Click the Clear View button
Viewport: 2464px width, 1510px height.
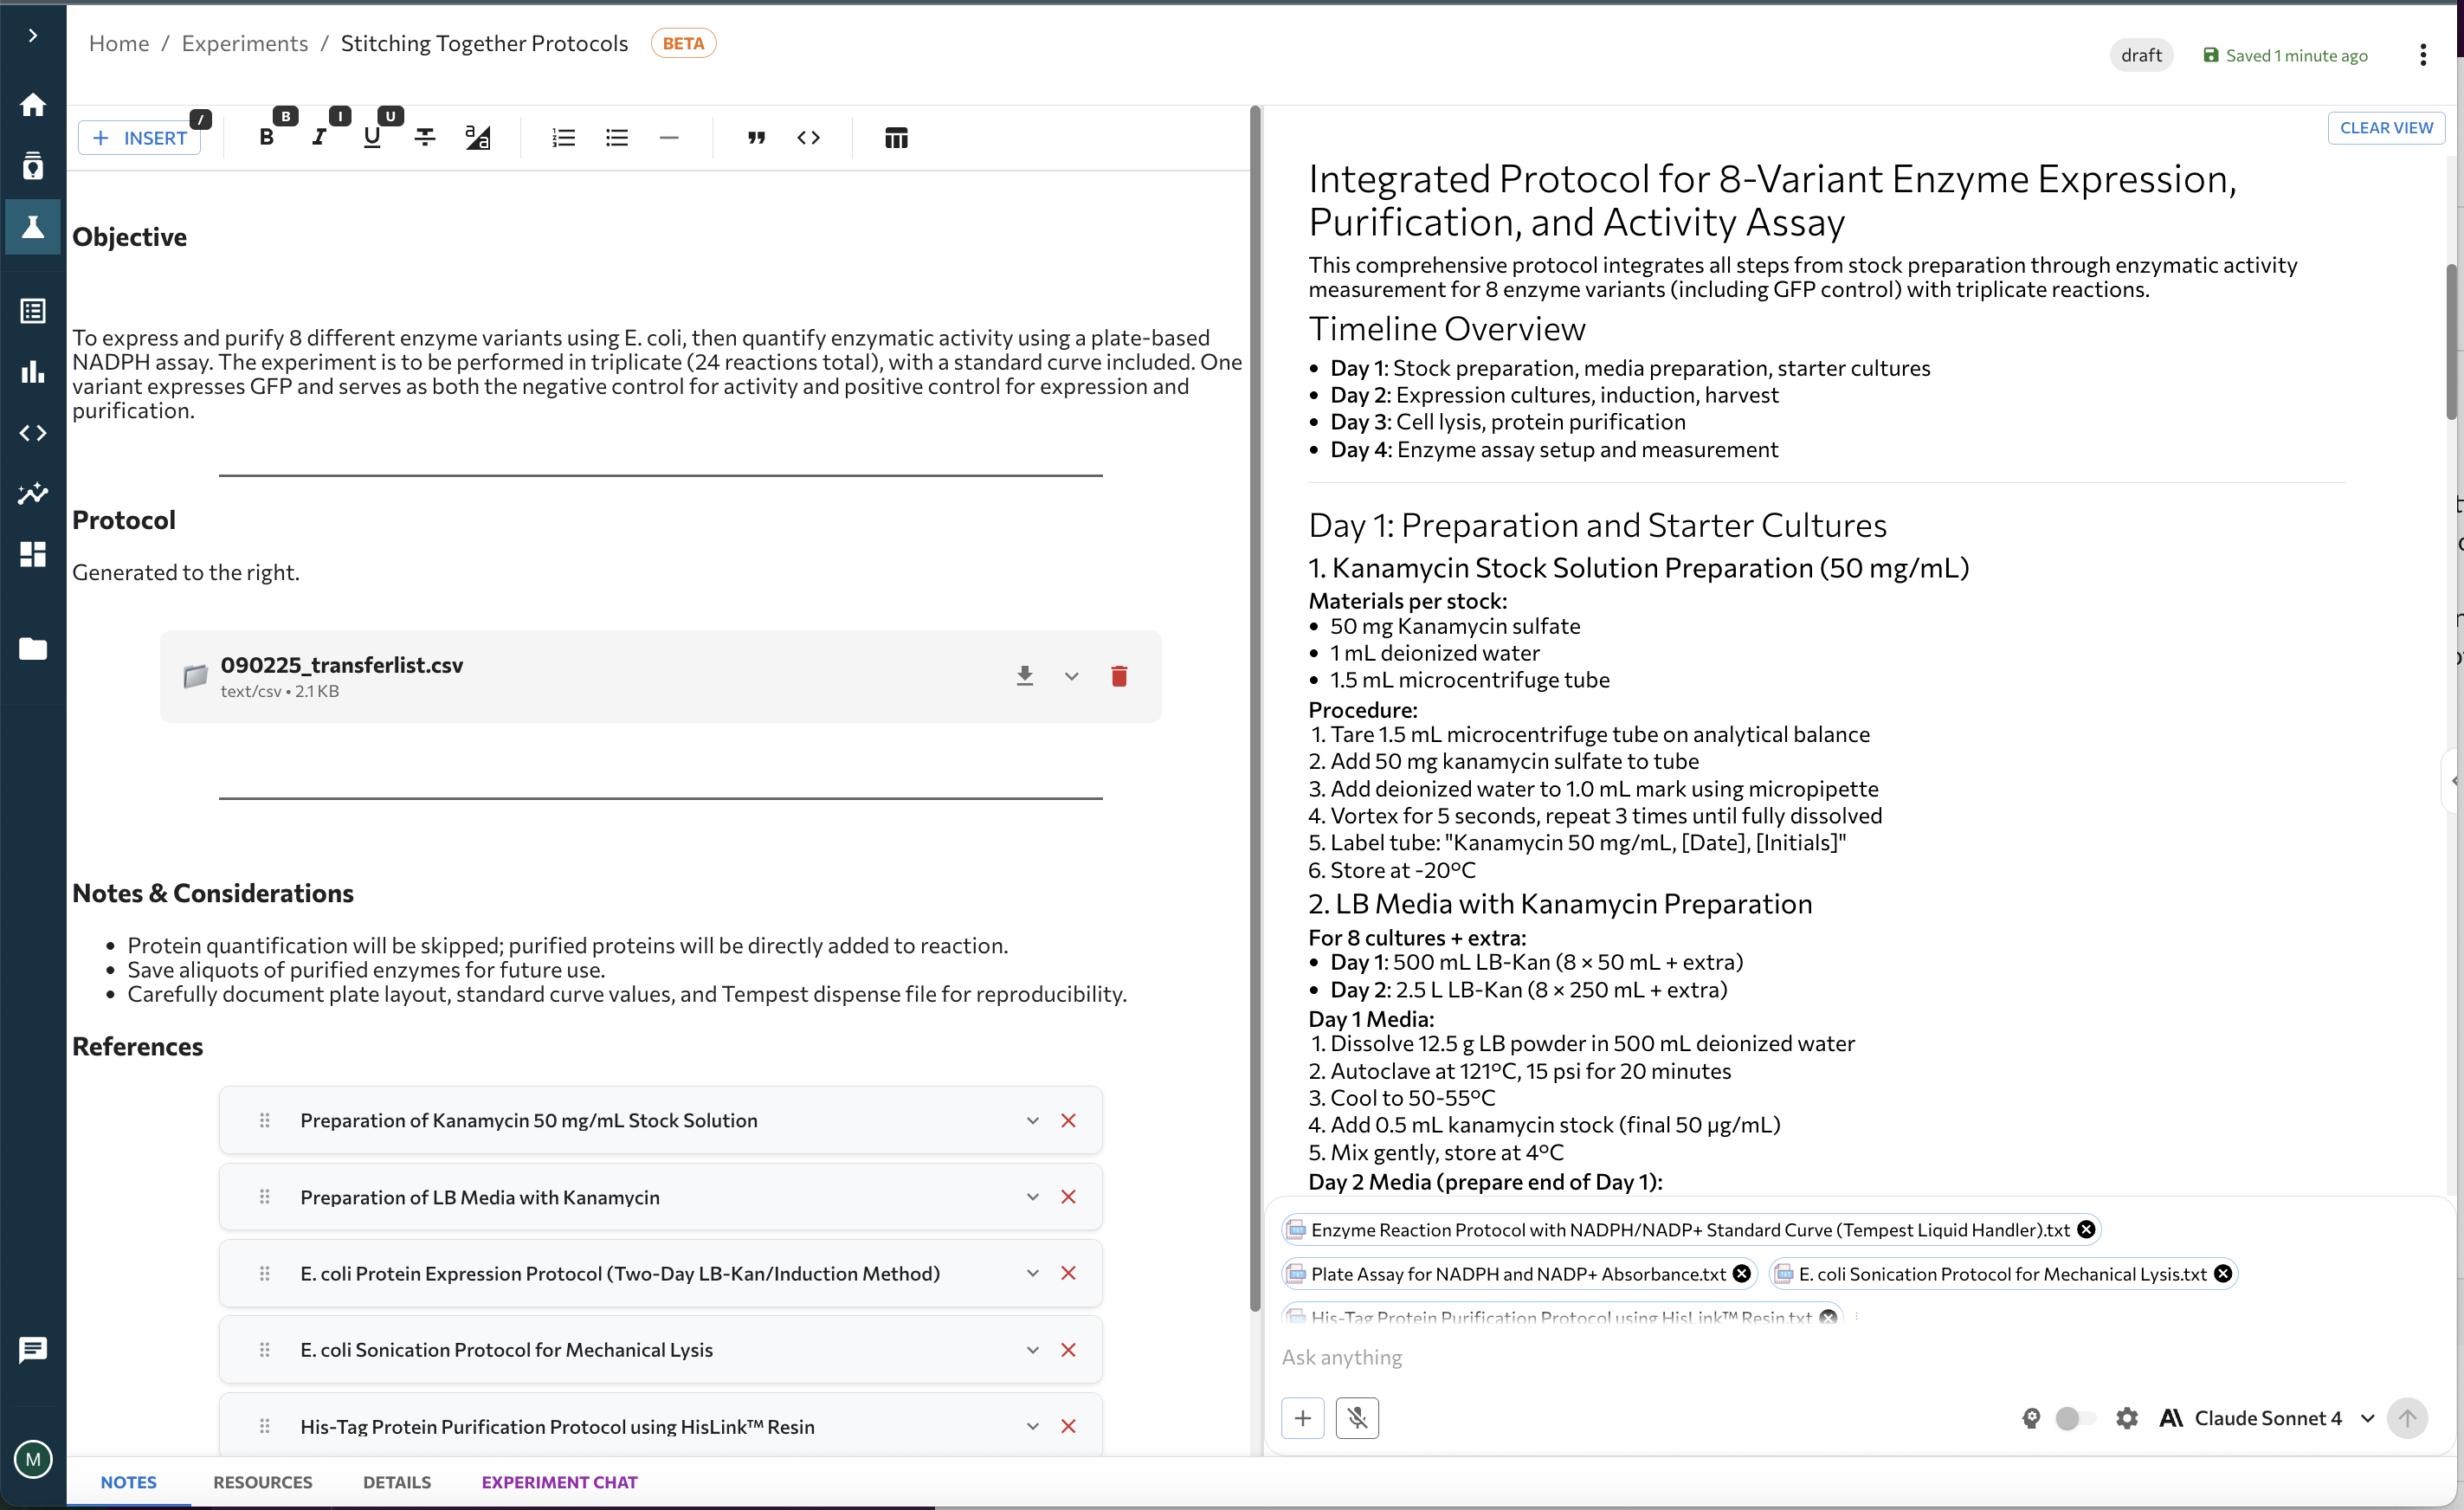2386,128
